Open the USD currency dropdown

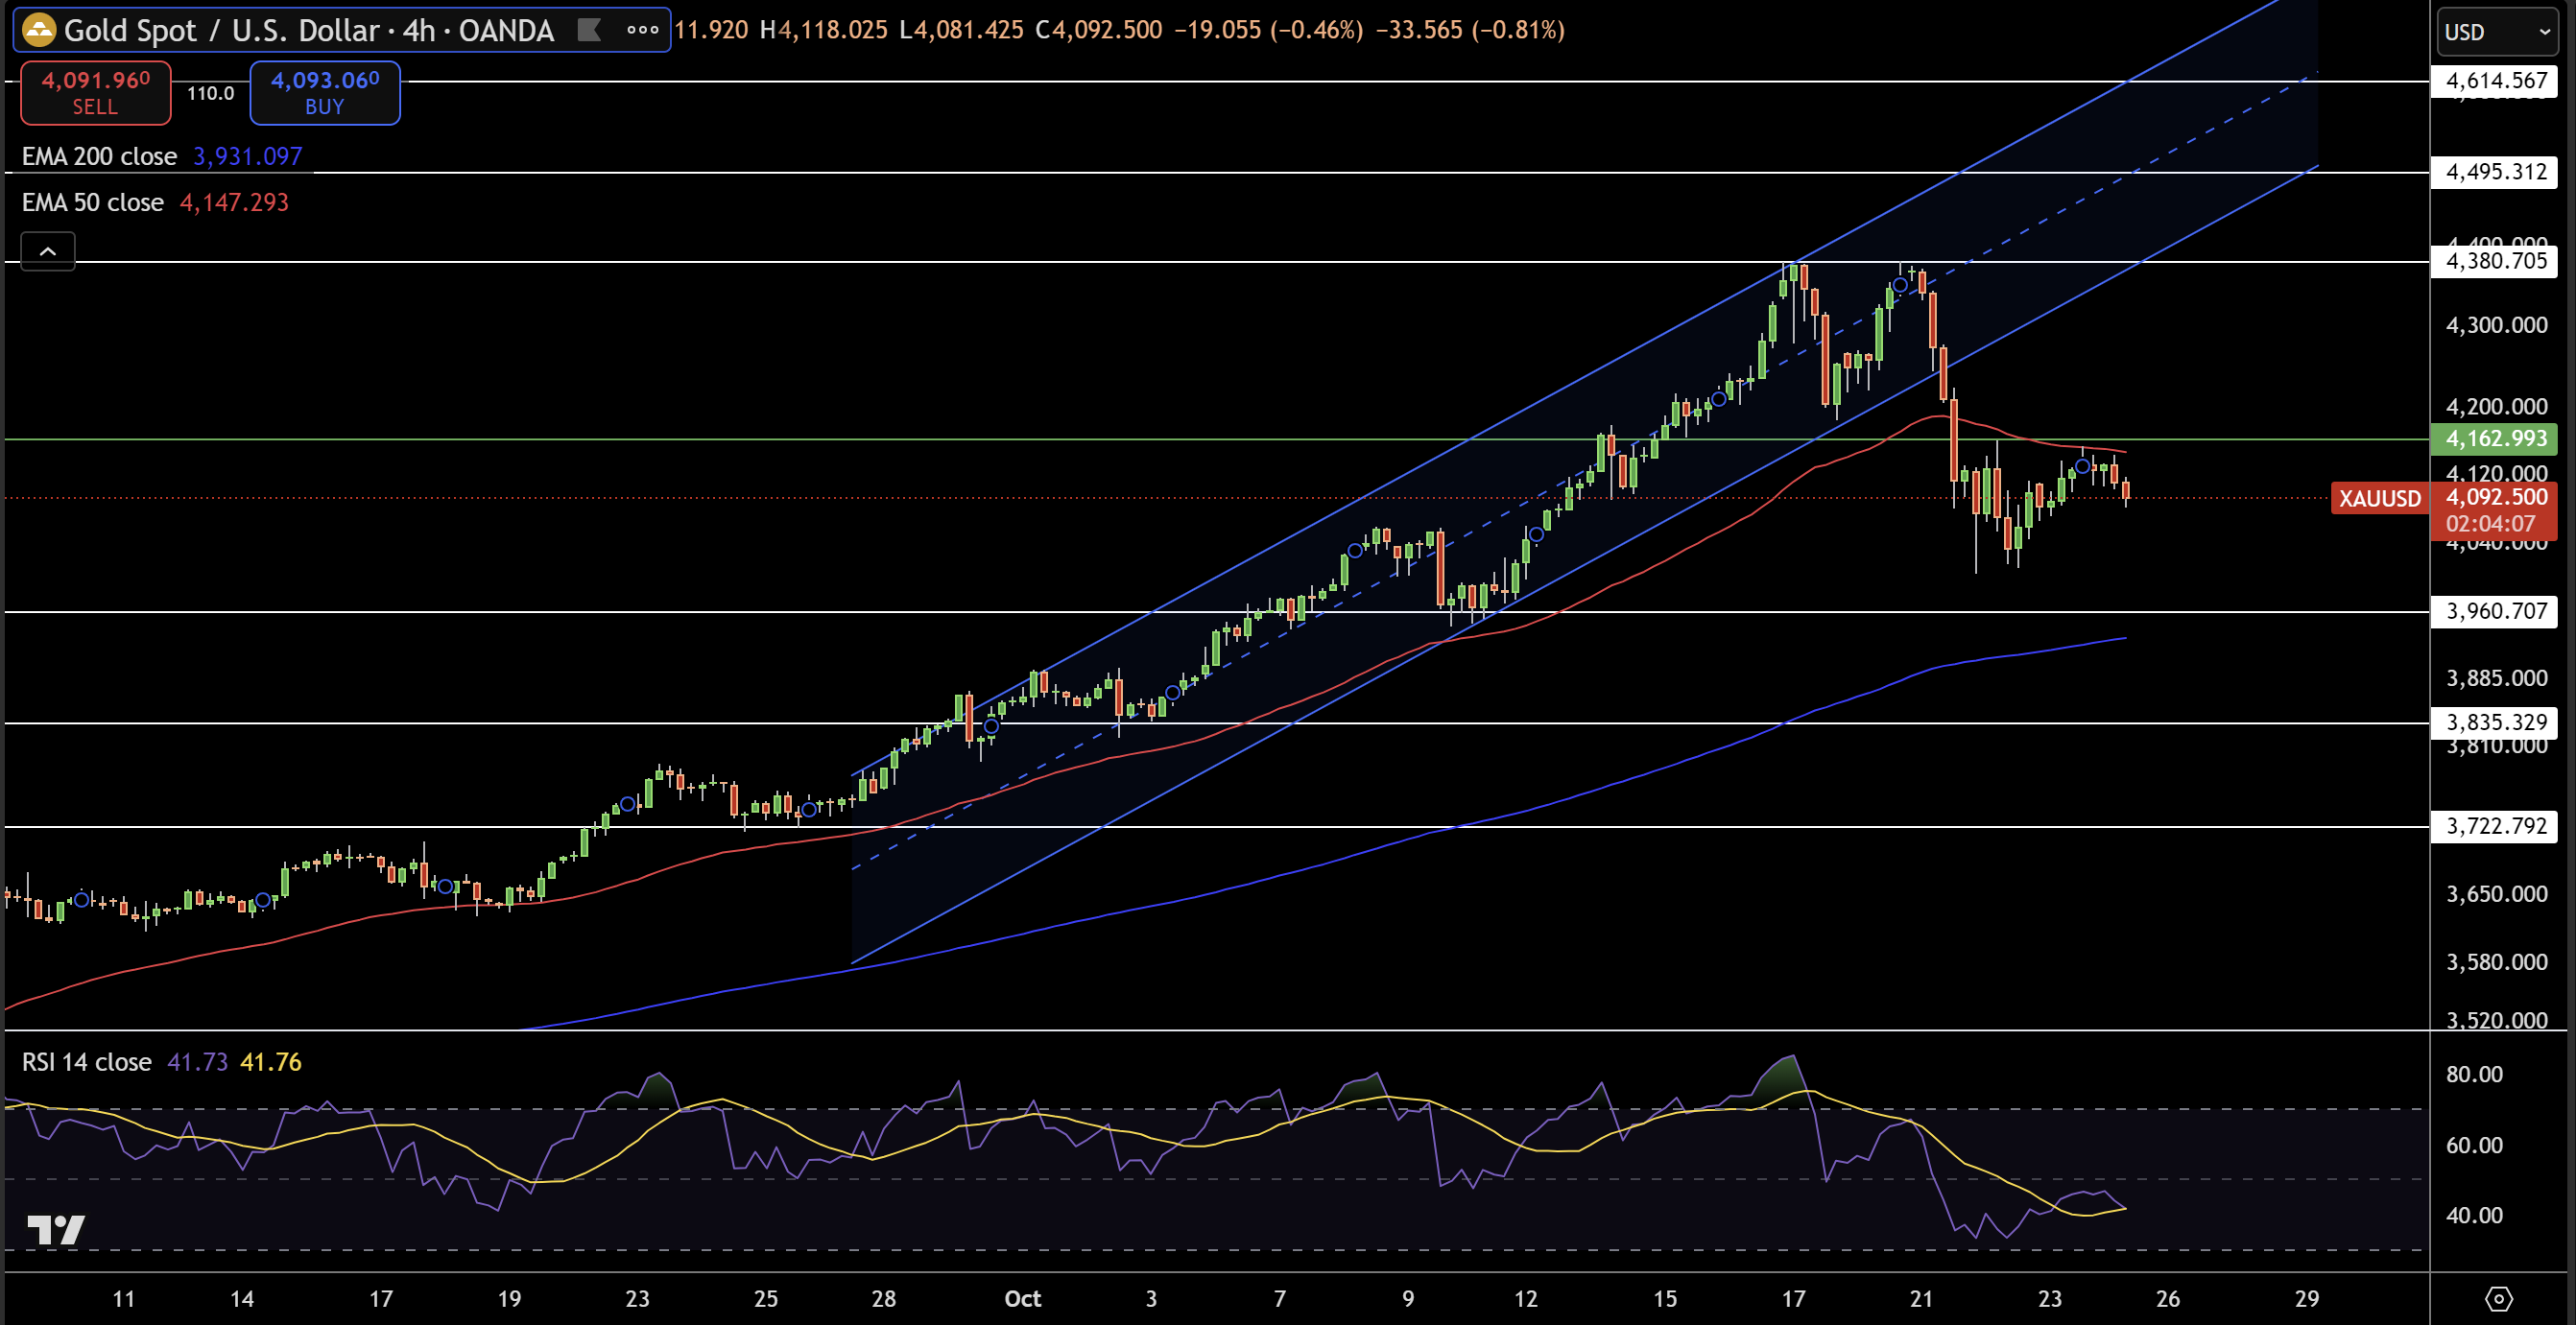tap(2496, 32)
